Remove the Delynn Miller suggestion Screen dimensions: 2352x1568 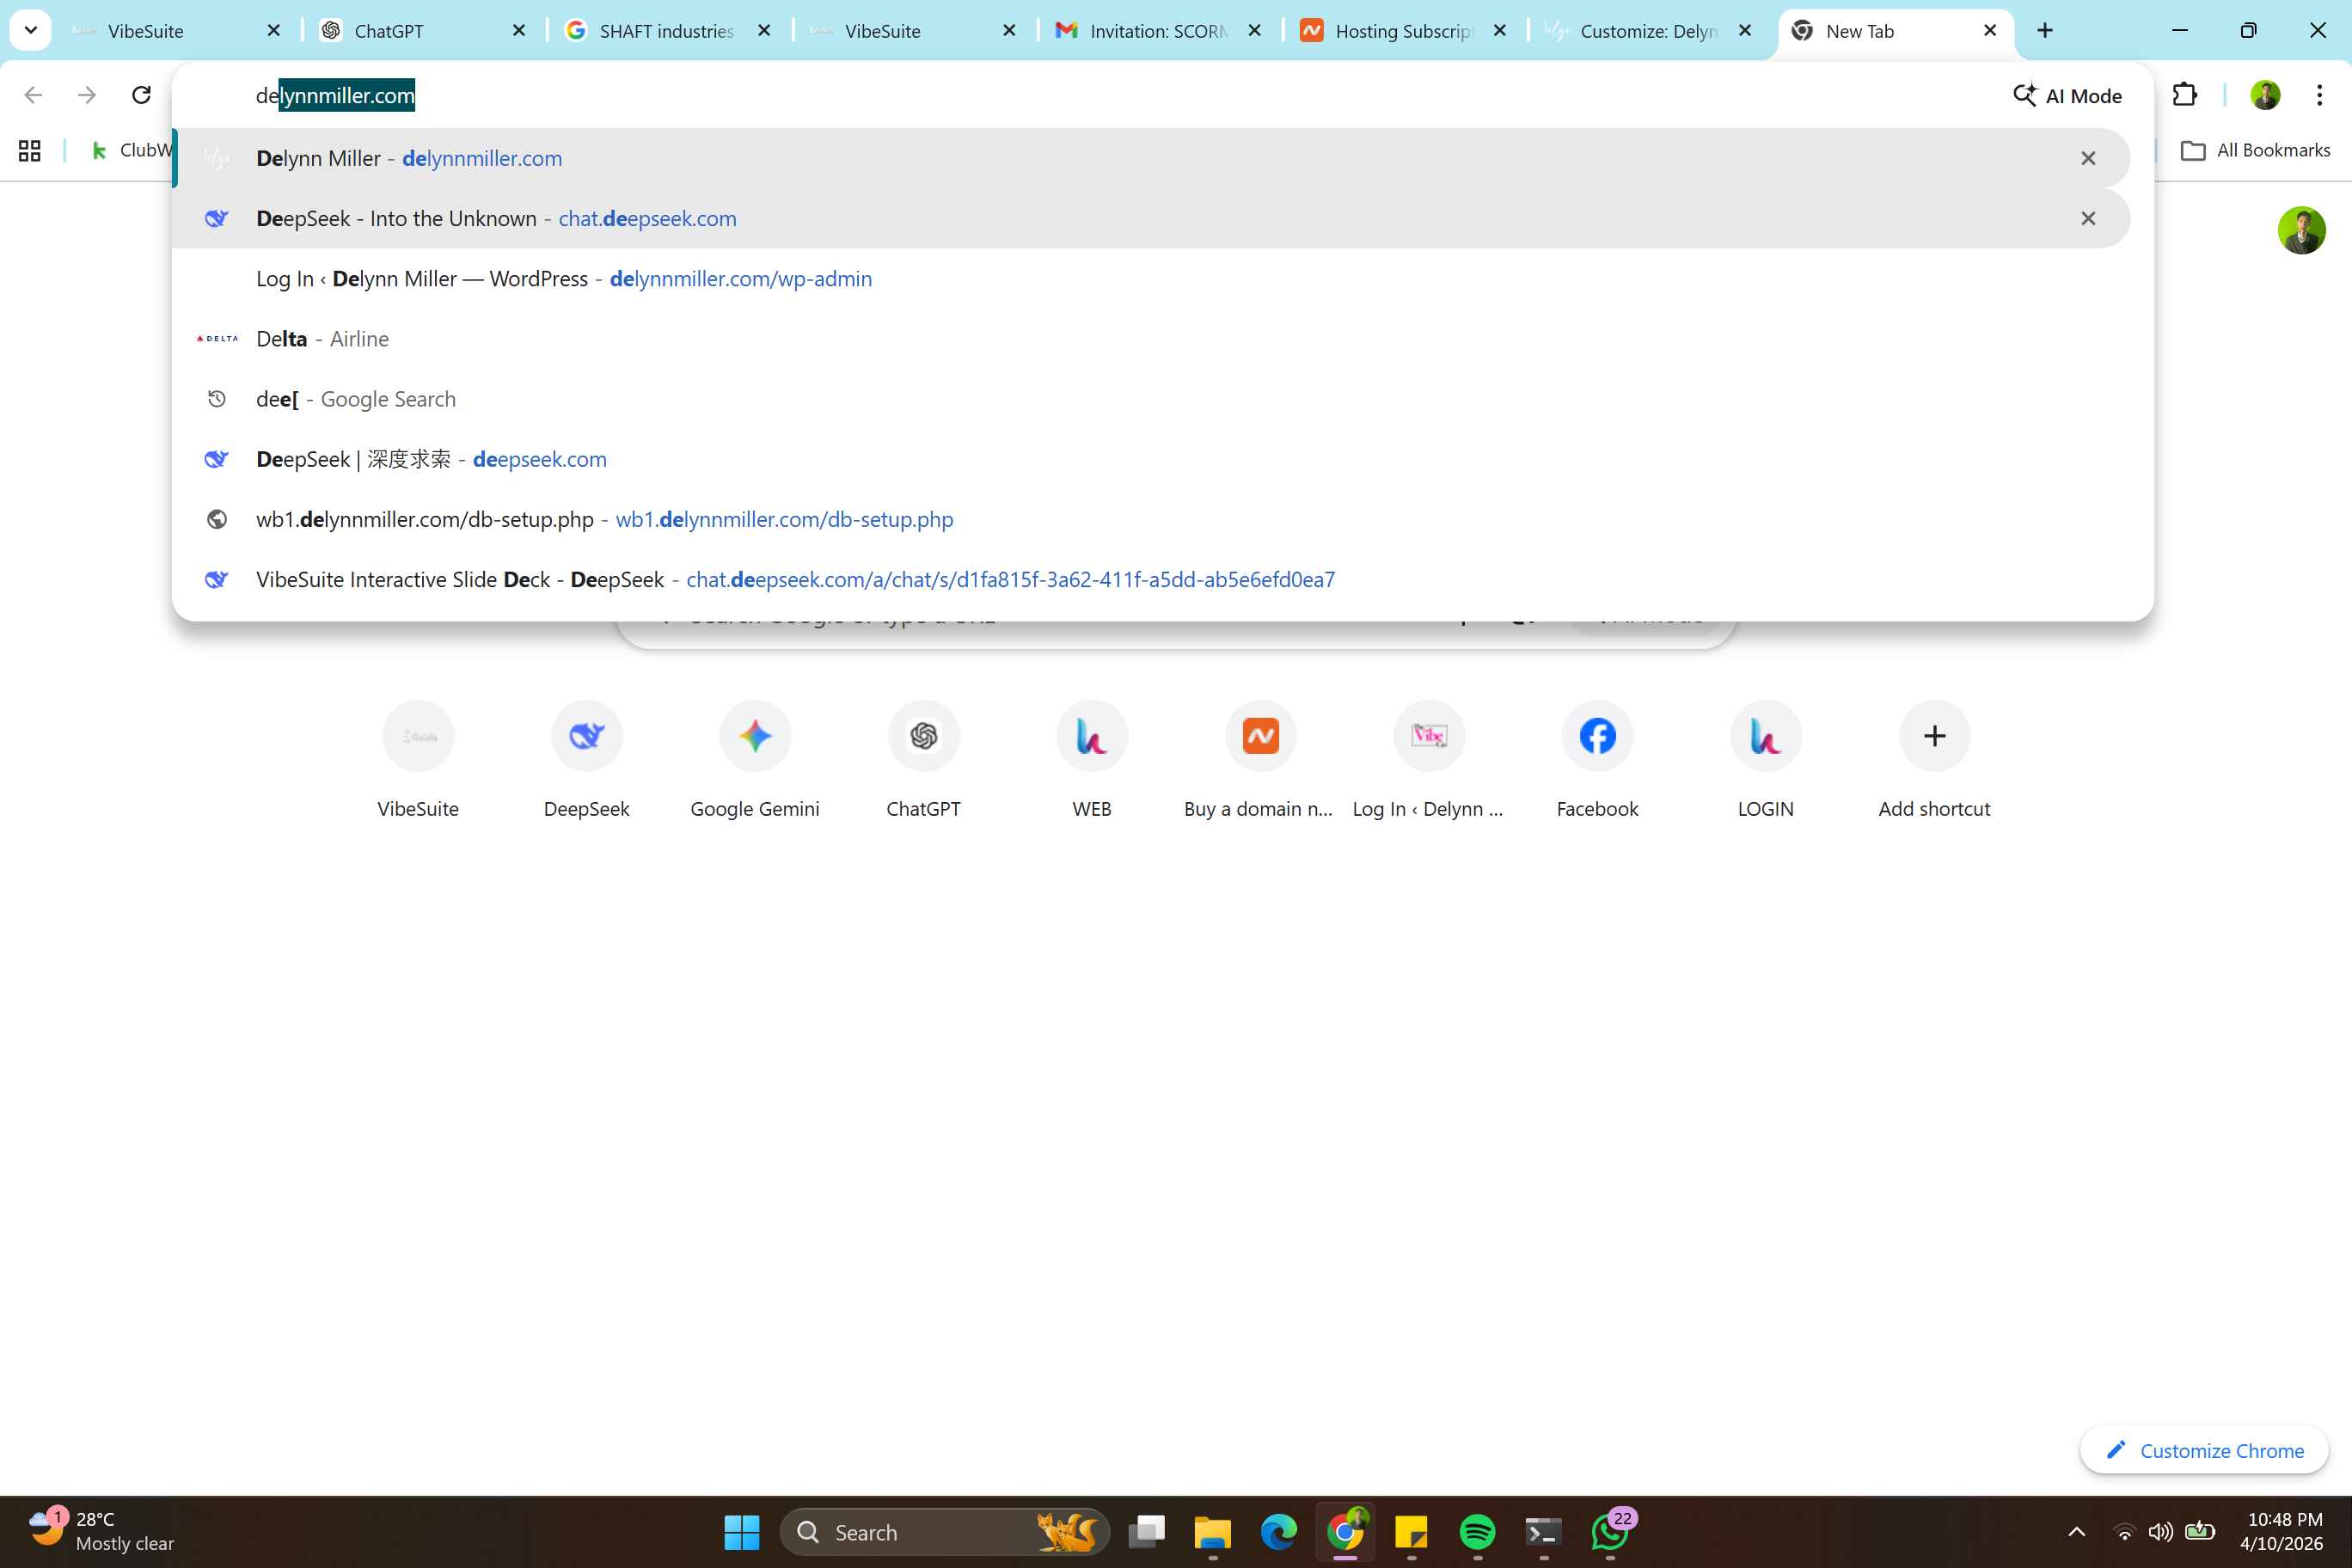[x=2088, y=158]
